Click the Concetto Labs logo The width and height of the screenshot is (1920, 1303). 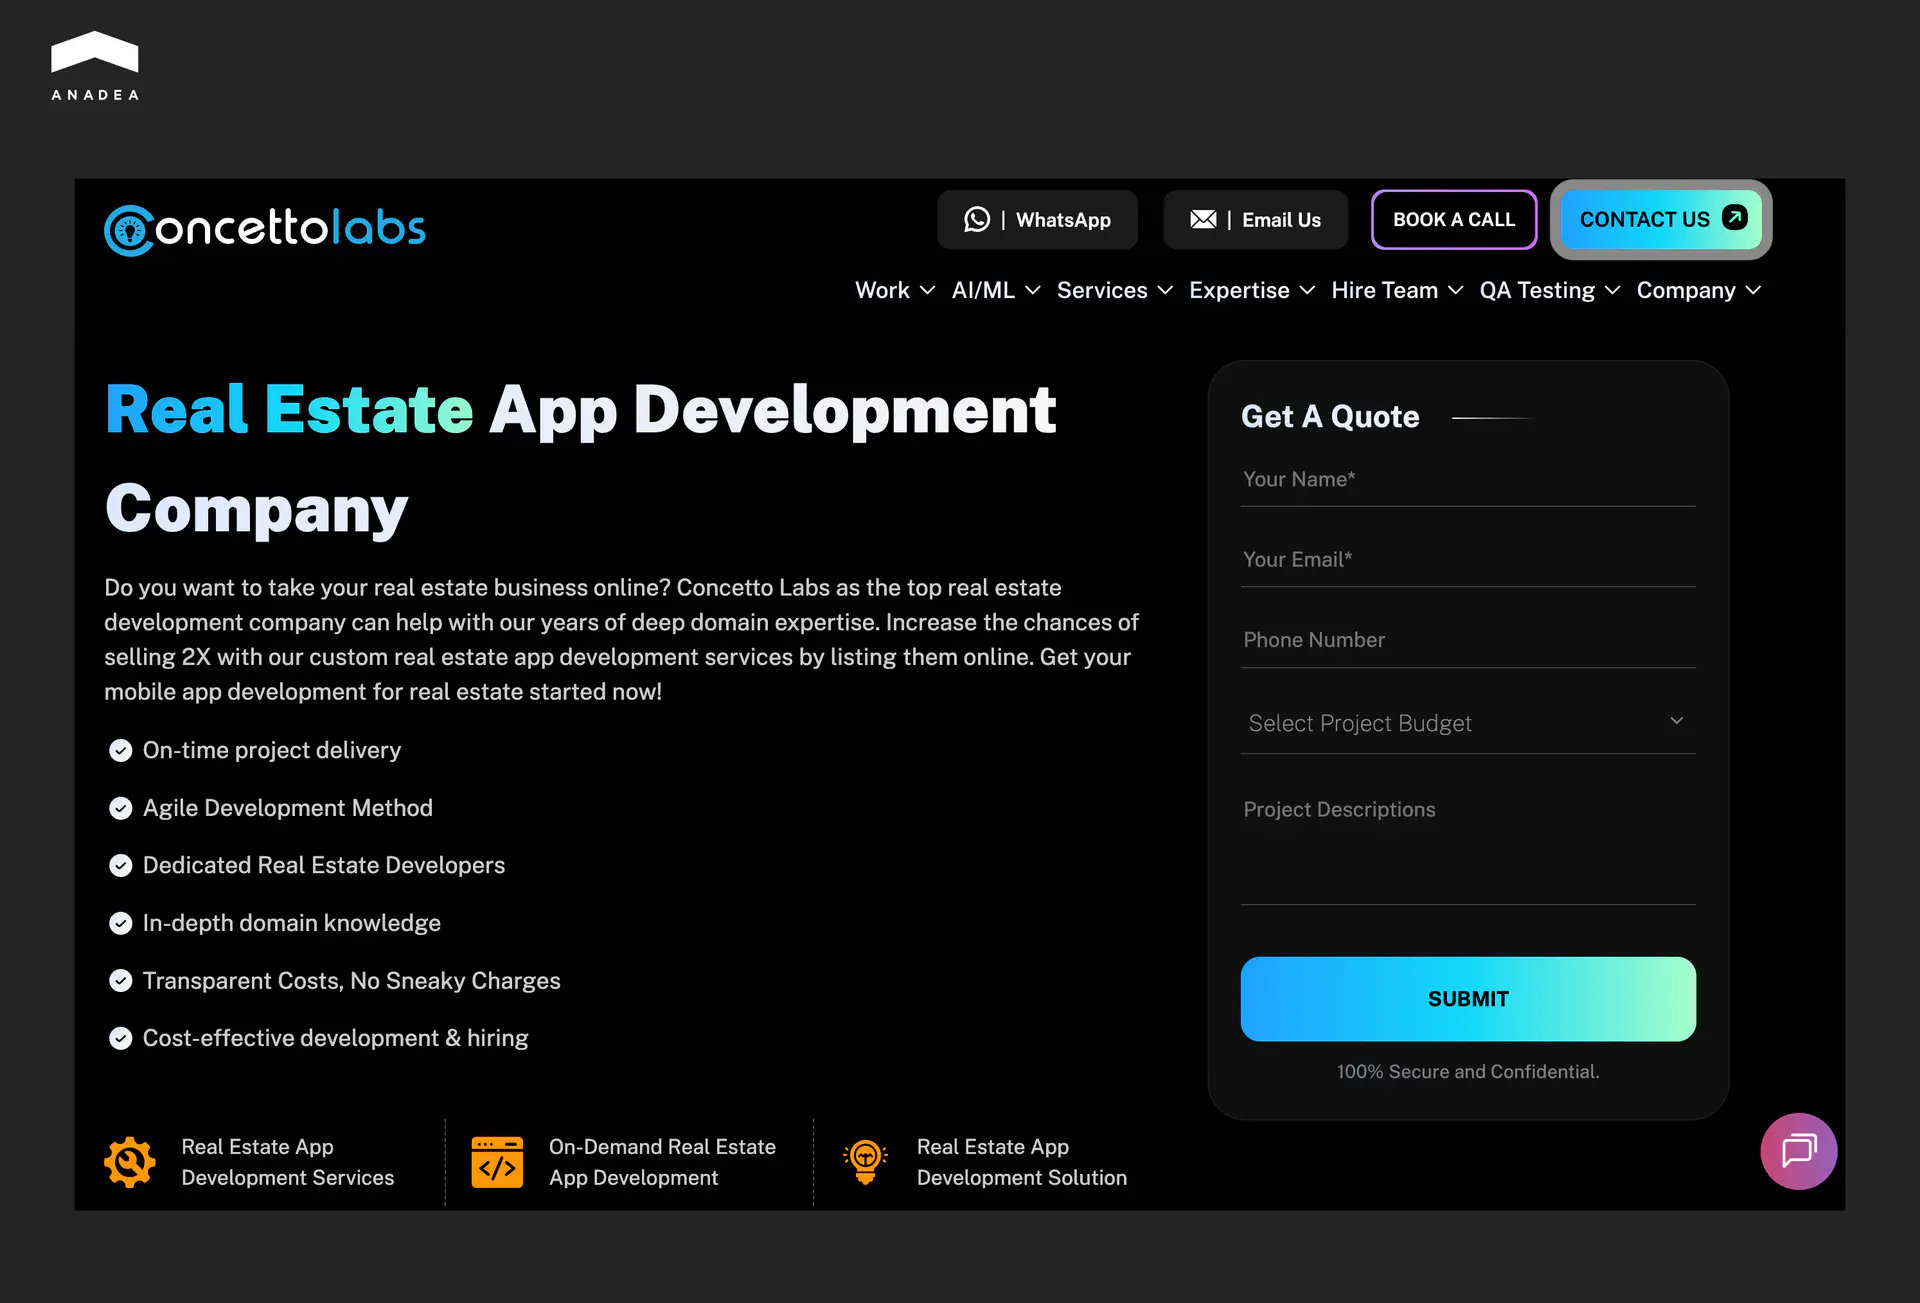265,229
